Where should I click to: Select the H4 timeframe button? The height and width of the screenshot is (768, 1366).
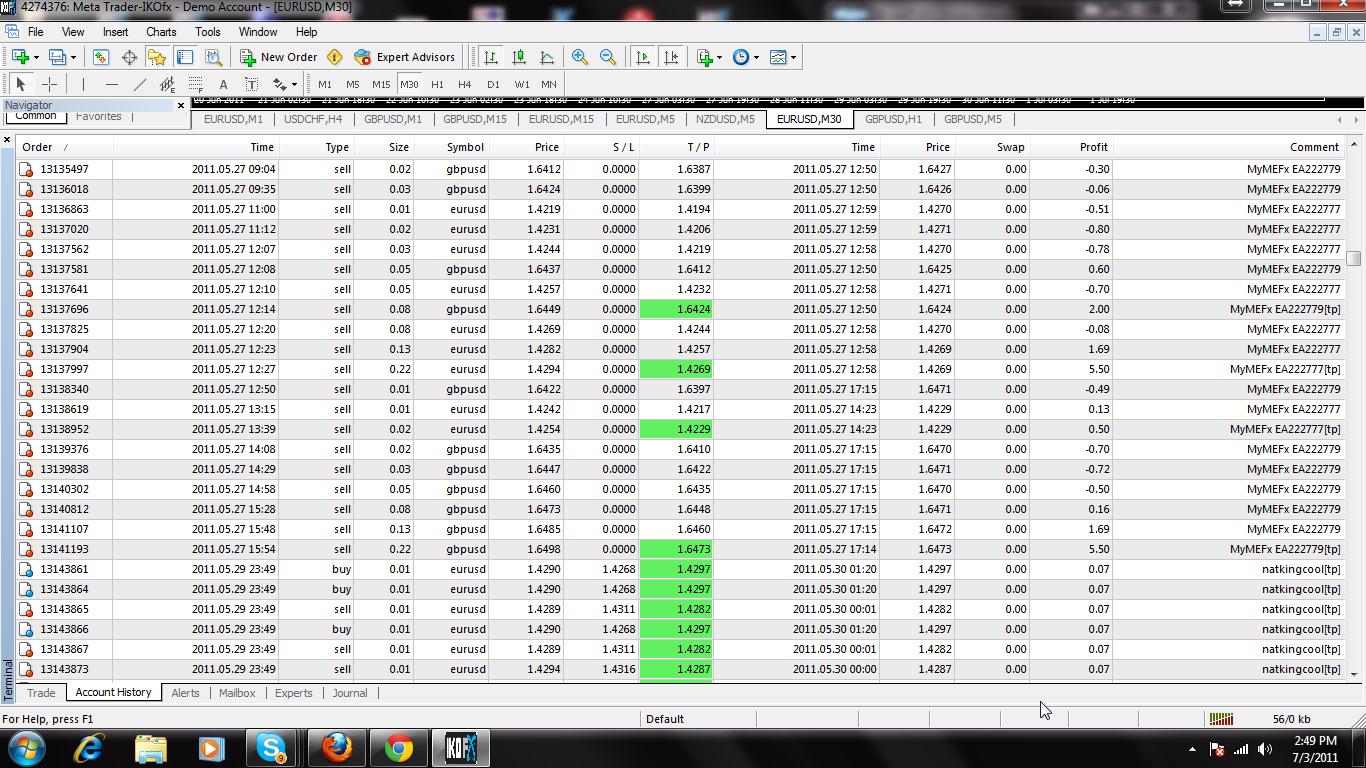[464, 85]
